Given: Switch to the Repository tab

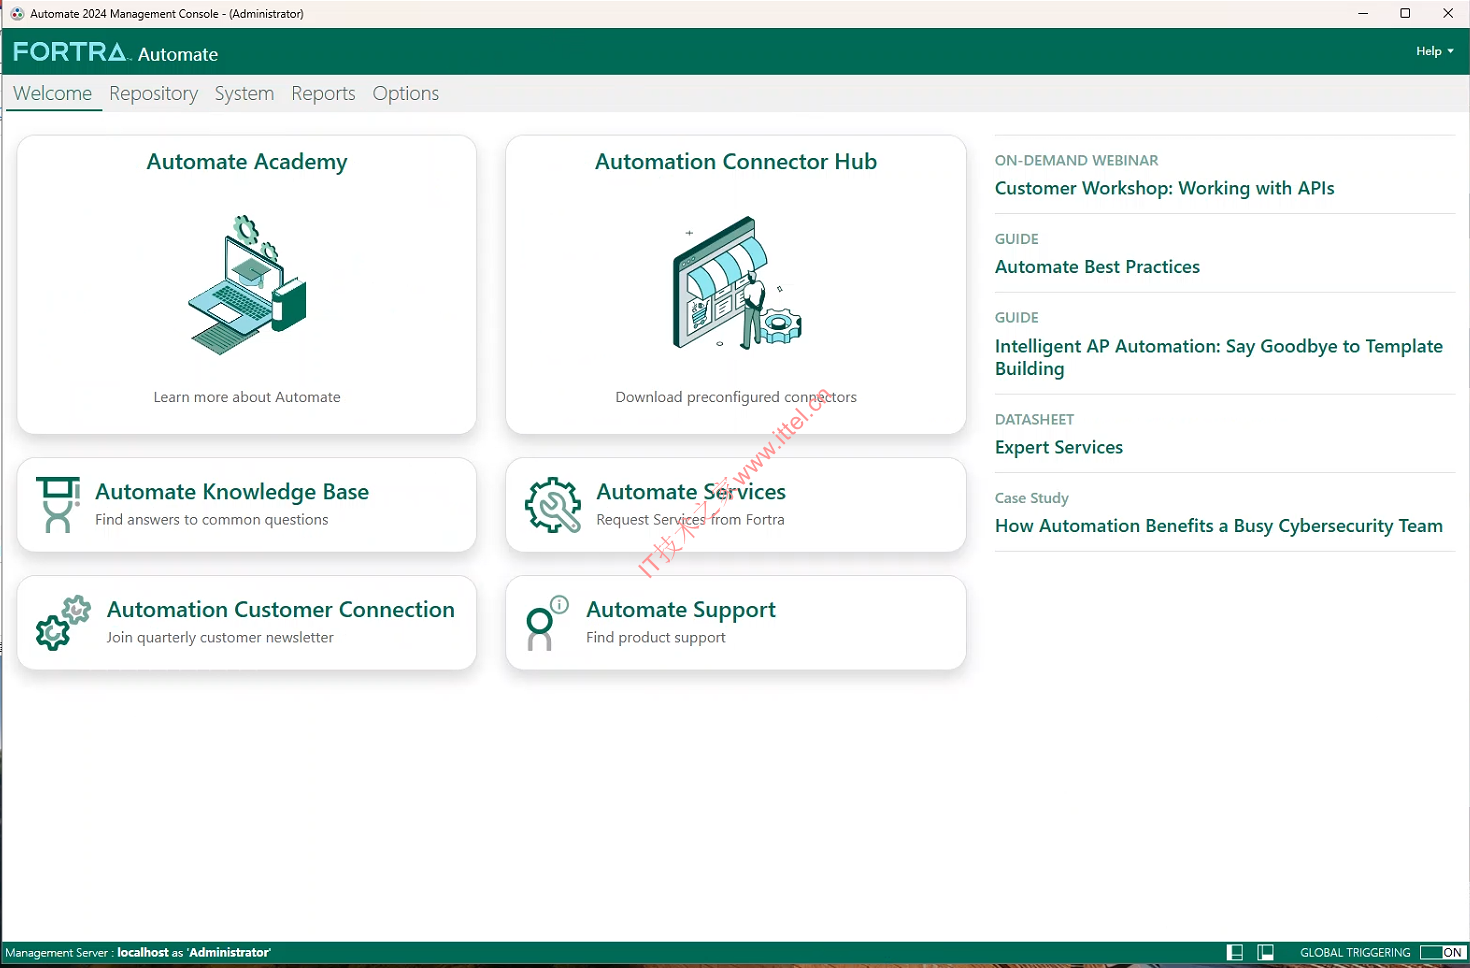Looking at the screenshot, I should coord(153,93).
